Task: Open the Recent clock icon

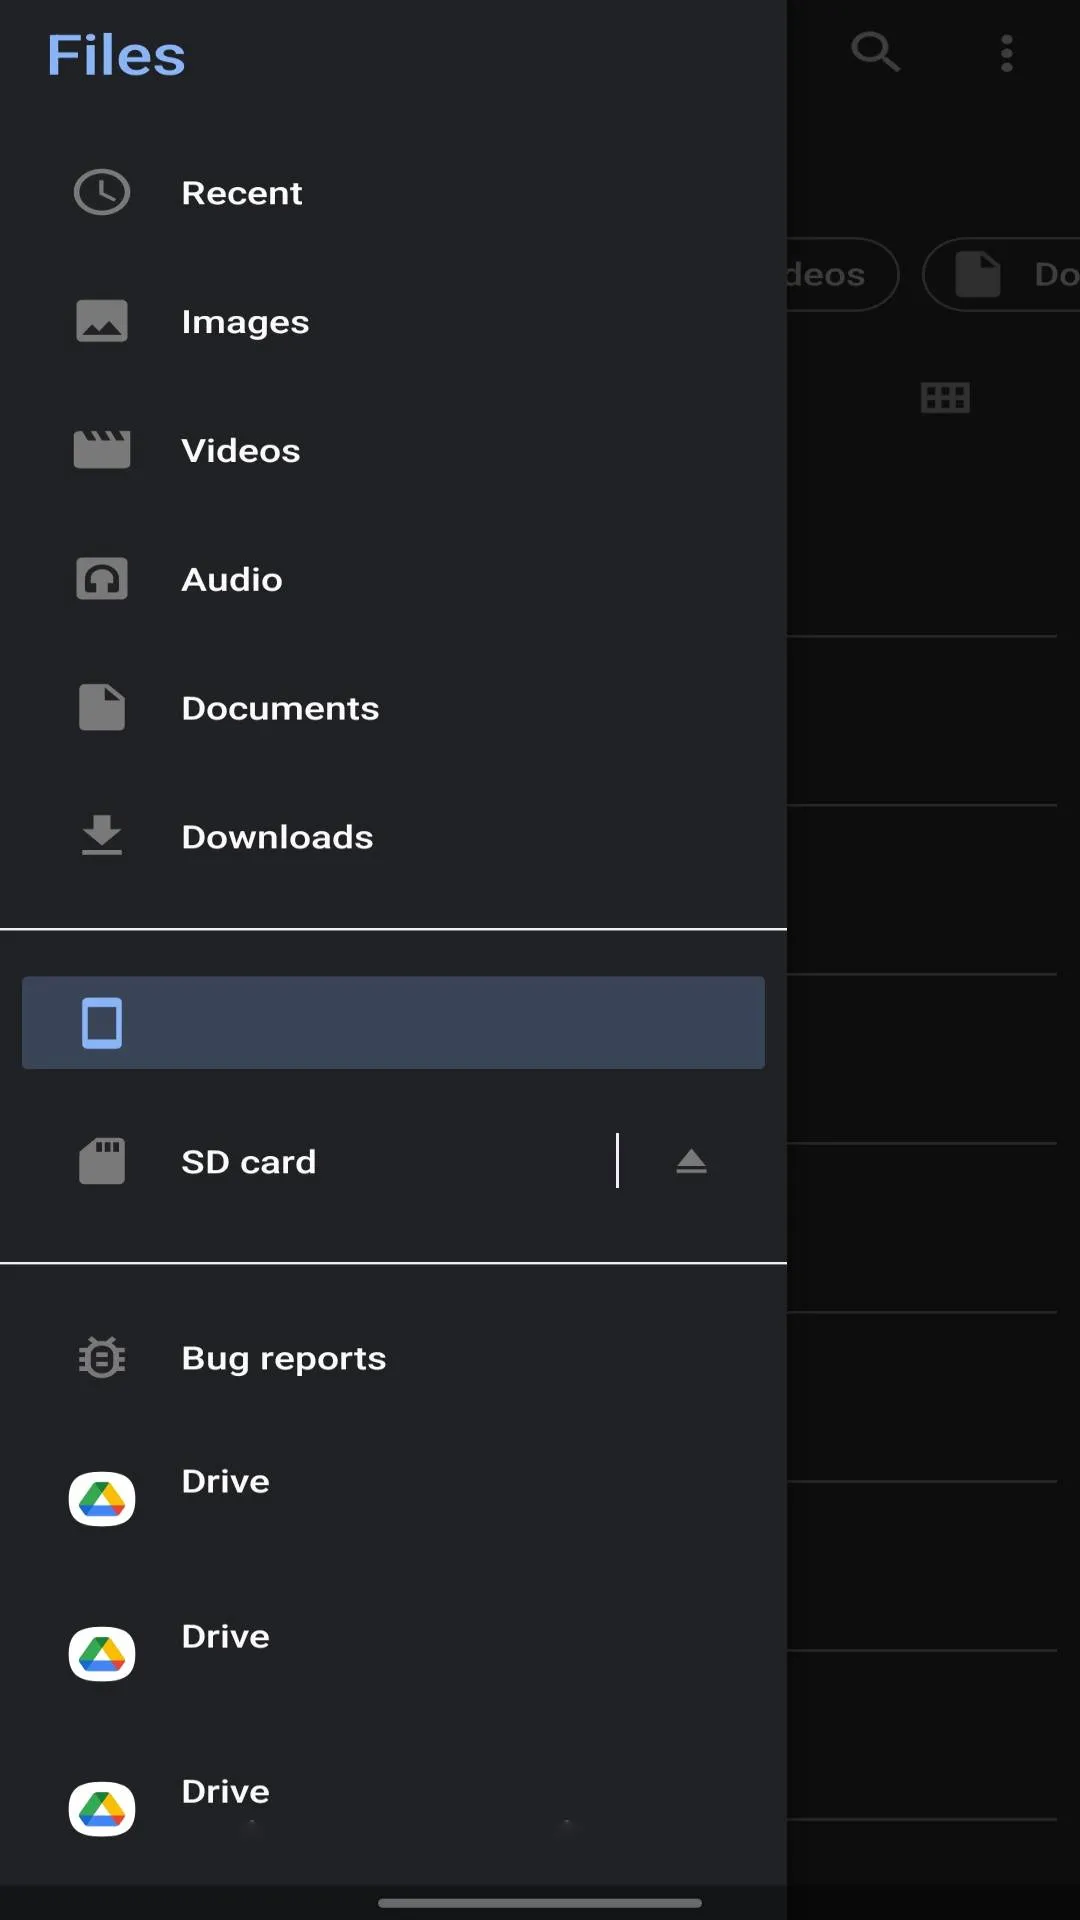Action: [102, 192]
